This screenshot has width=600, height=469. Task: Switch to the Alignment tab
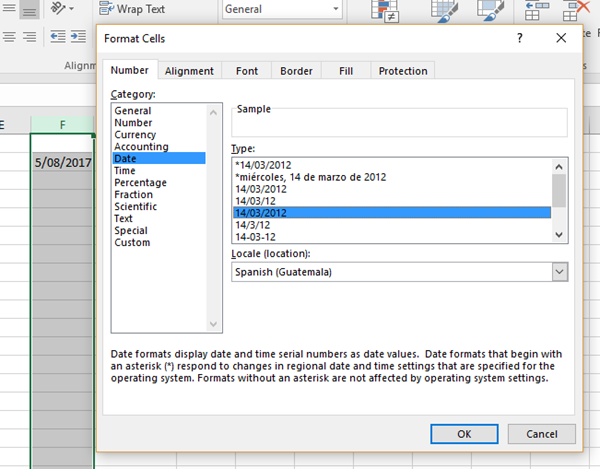[x=189, y=71]
